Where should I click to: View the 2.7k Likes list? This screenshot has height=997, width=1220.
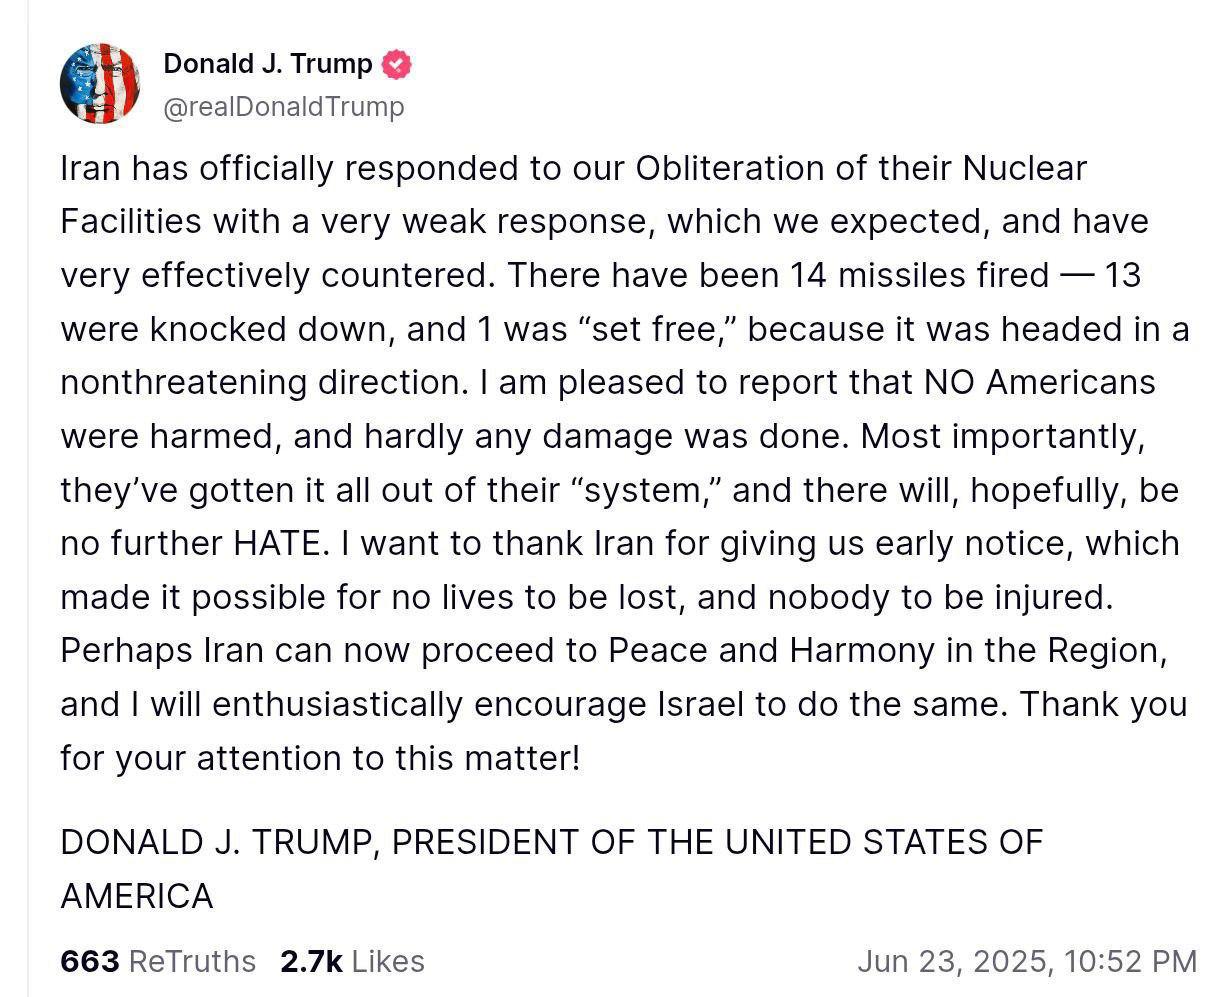(x=352, y=961)
